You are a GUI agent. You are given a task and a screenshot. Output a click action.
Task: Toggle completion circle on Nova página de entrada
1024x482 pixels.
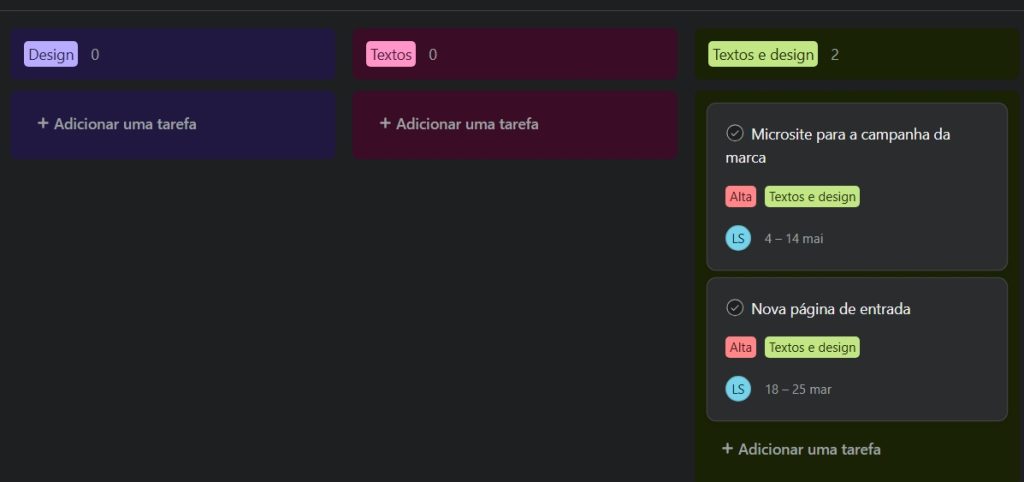(734, 308)
